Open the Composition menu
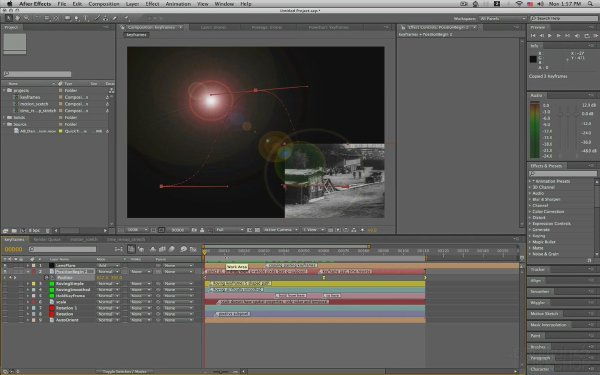The image size is (600, 375). (x=104, y=4)
